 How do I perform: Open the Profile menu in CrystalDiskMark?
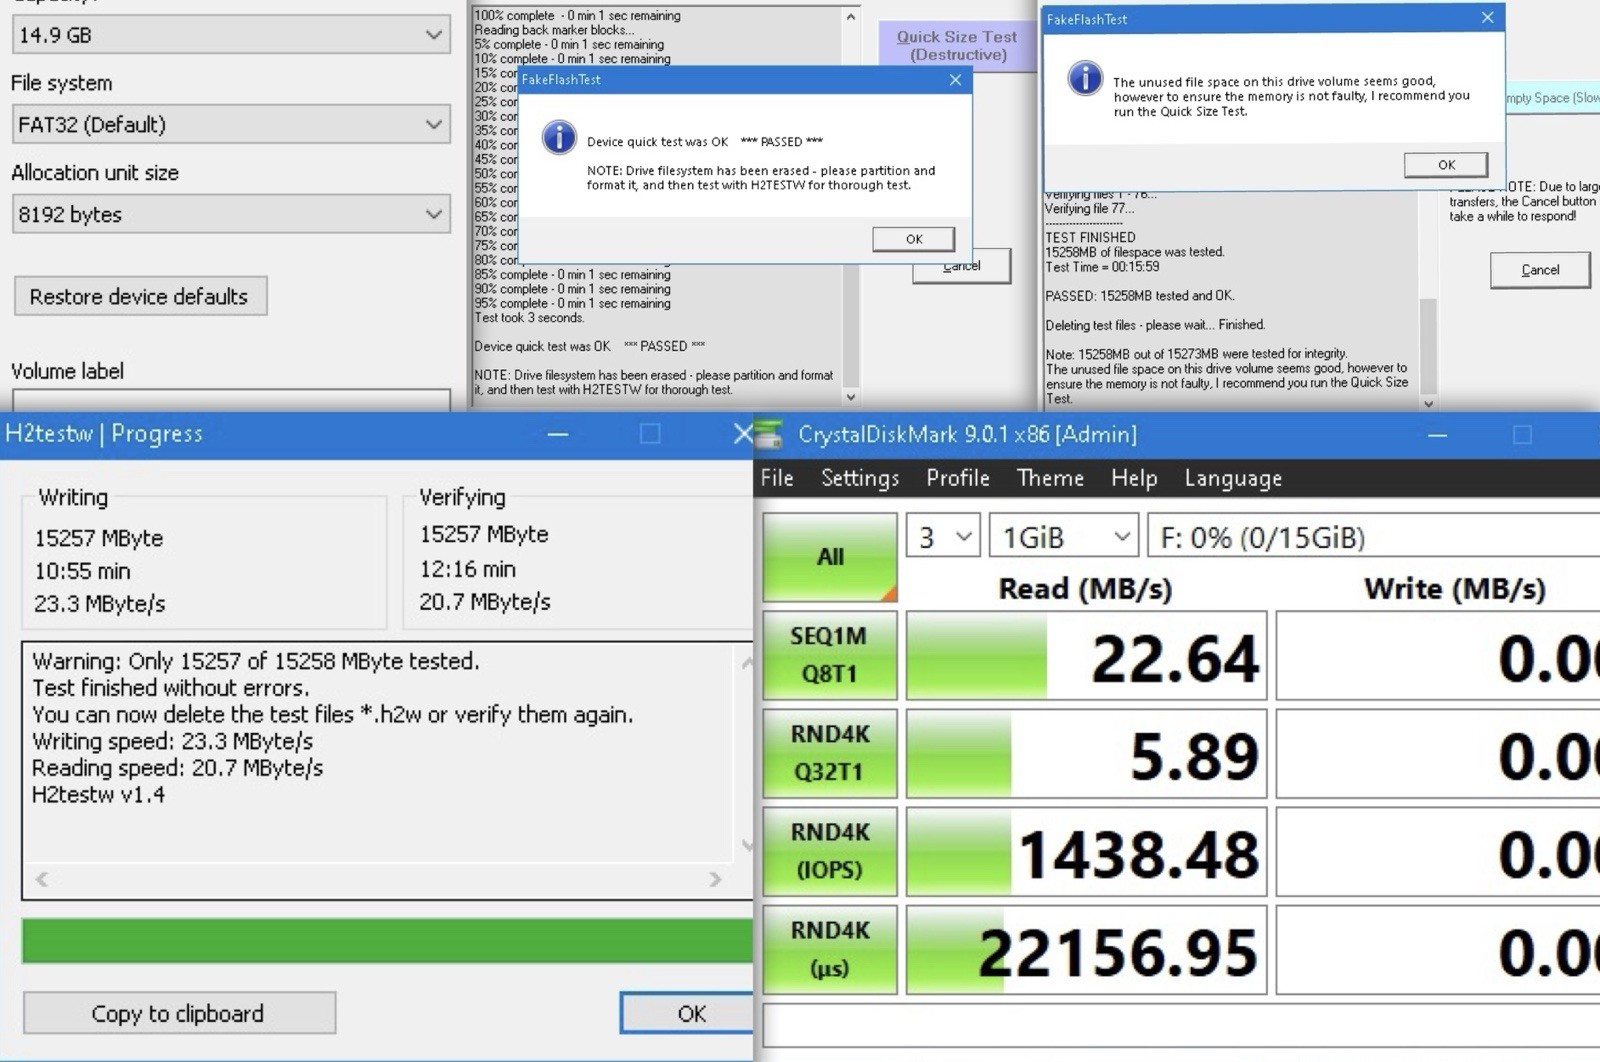tap(958, 478)
